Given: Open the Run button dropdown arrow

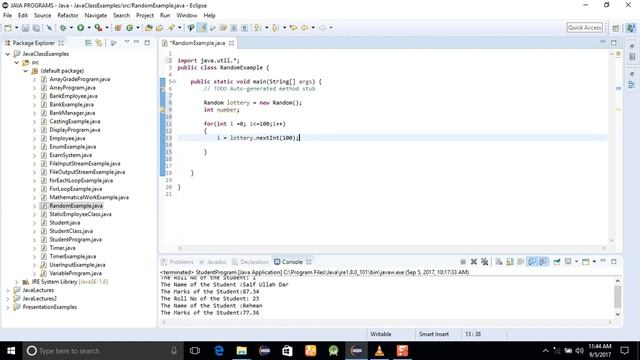Looking at the screenshot, I should (89, 28).
